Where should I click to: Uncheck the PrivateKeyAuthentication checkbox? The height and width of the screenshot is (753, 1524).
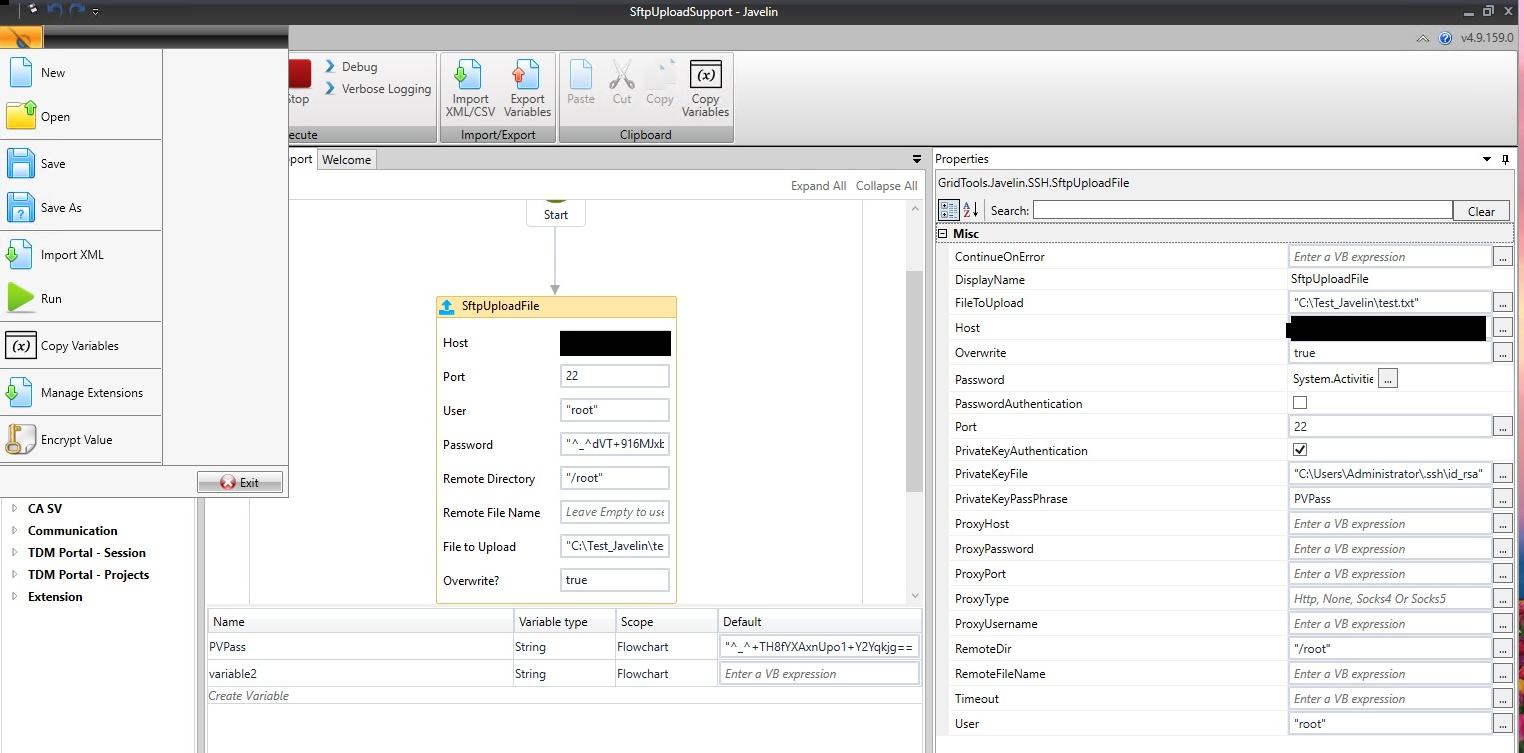1300,450
